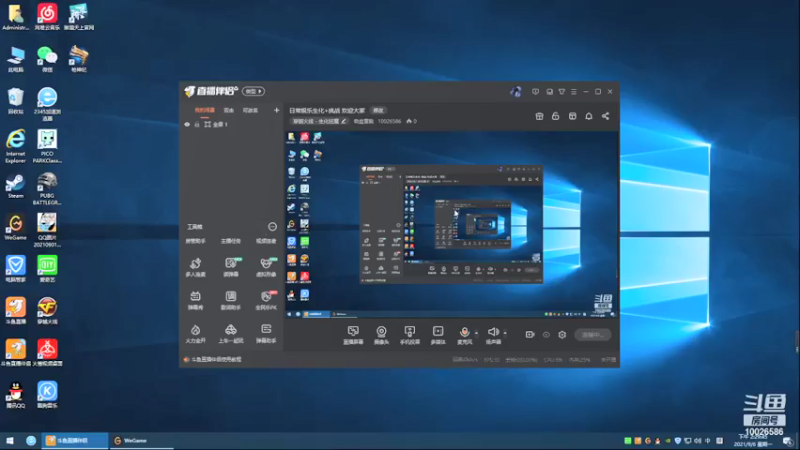The height and width of the screenshot is (450, 800).
Task: Open the middle tool with green badge
Action: pos(231,267)
